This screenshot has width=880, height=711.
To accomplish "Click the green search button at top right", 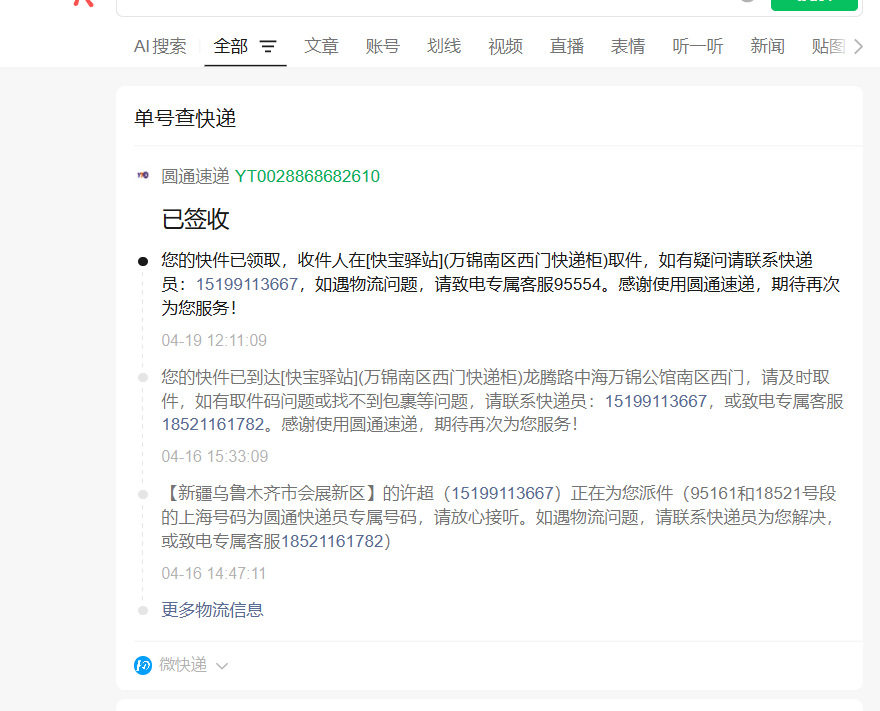I will click(x=814, y=4).
